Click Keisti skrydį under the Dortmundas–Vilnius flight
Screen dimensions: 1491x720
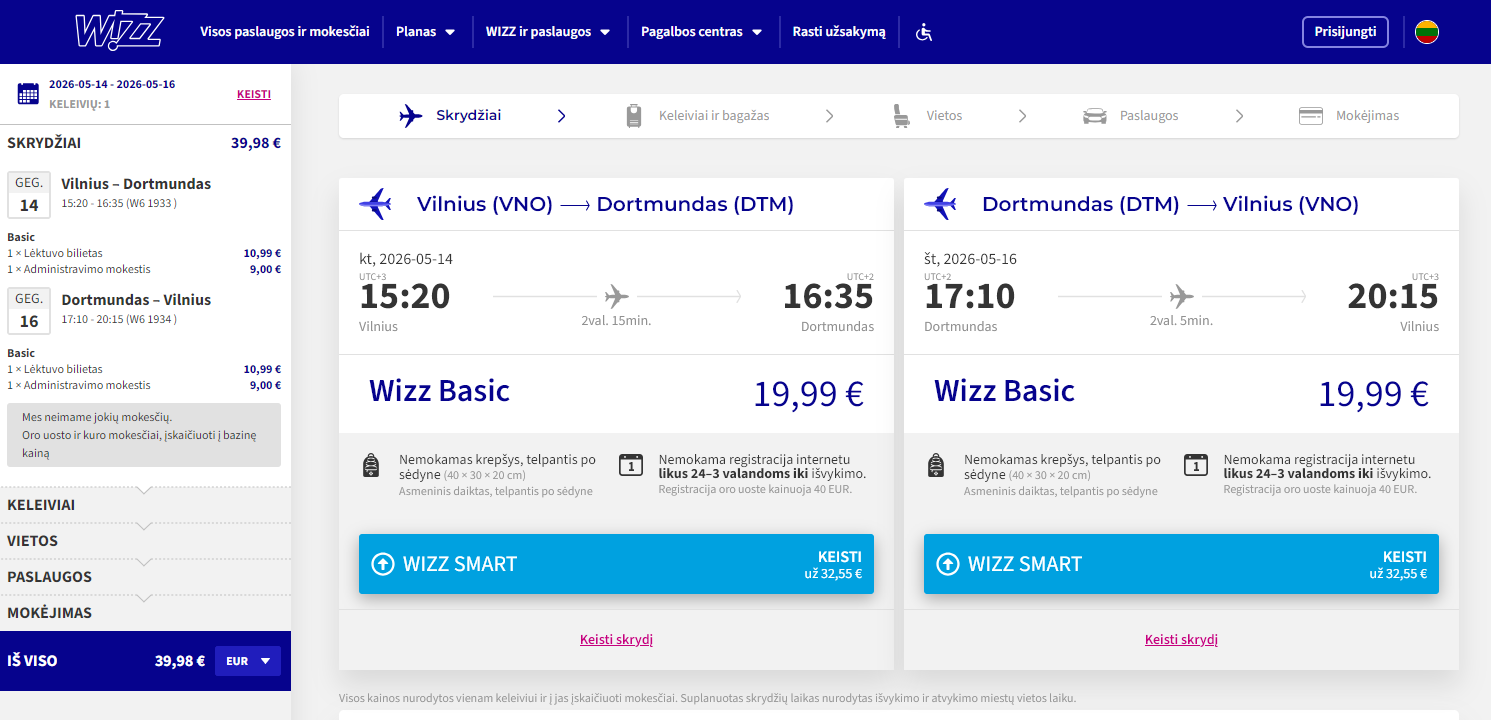[1181, 640]
